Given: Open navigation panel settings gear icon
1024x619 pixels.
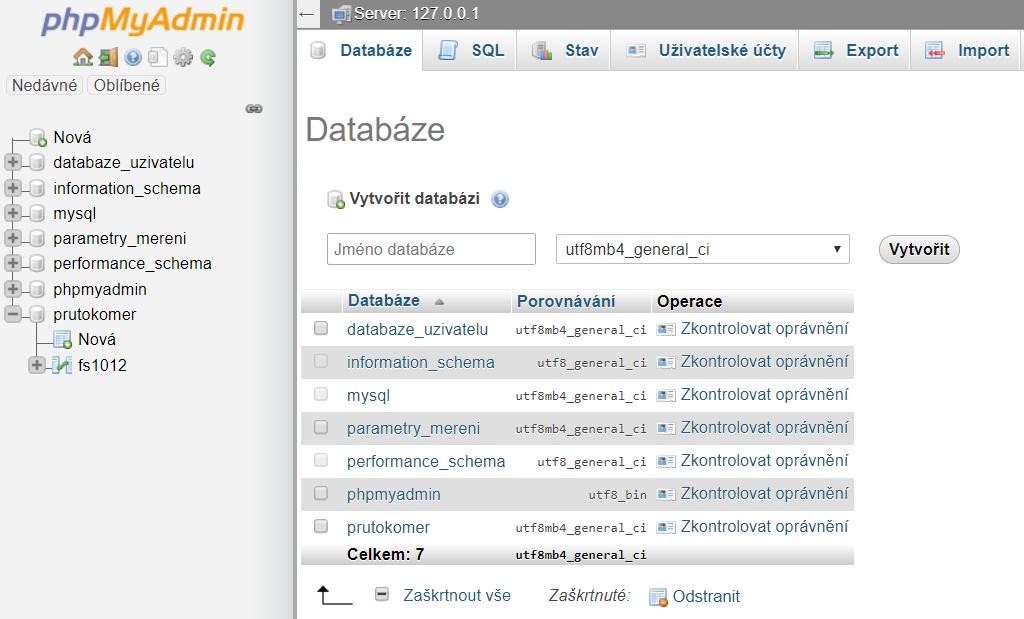Looking at the screenshot, I should point(183,57).
